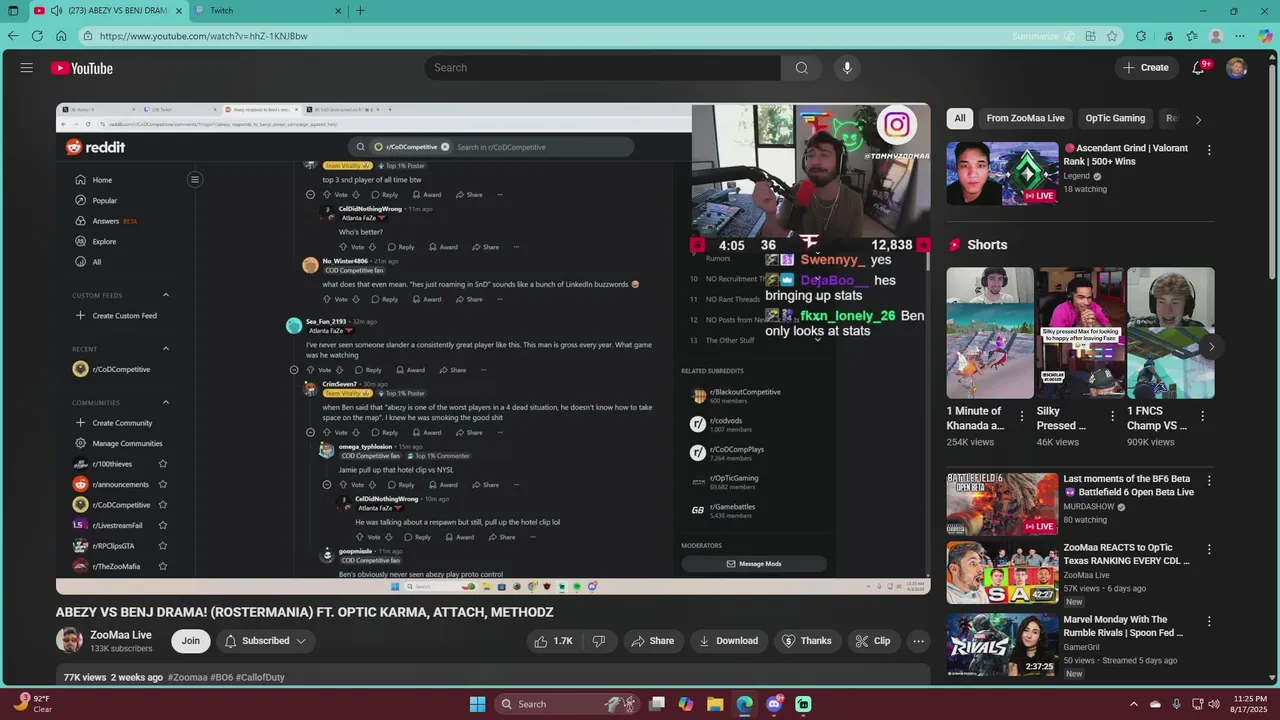Select the OpTic Gaming chip
The image size is (1280, 720).
1115,118
